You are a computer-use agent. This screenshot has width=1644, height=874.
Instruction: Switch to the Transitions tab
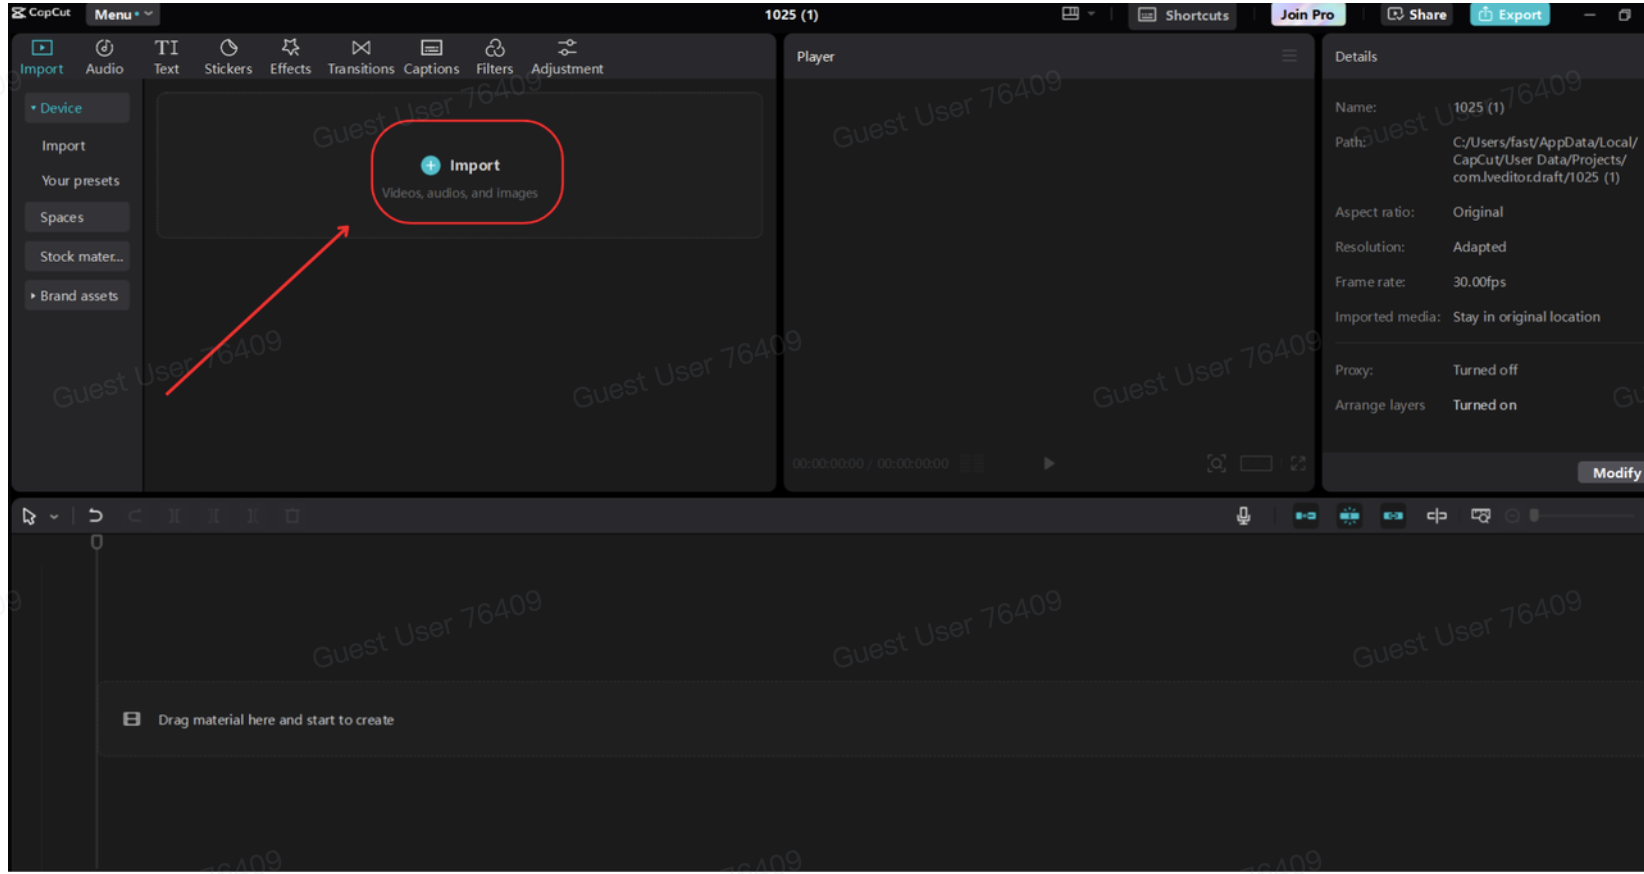click(360, 57)
